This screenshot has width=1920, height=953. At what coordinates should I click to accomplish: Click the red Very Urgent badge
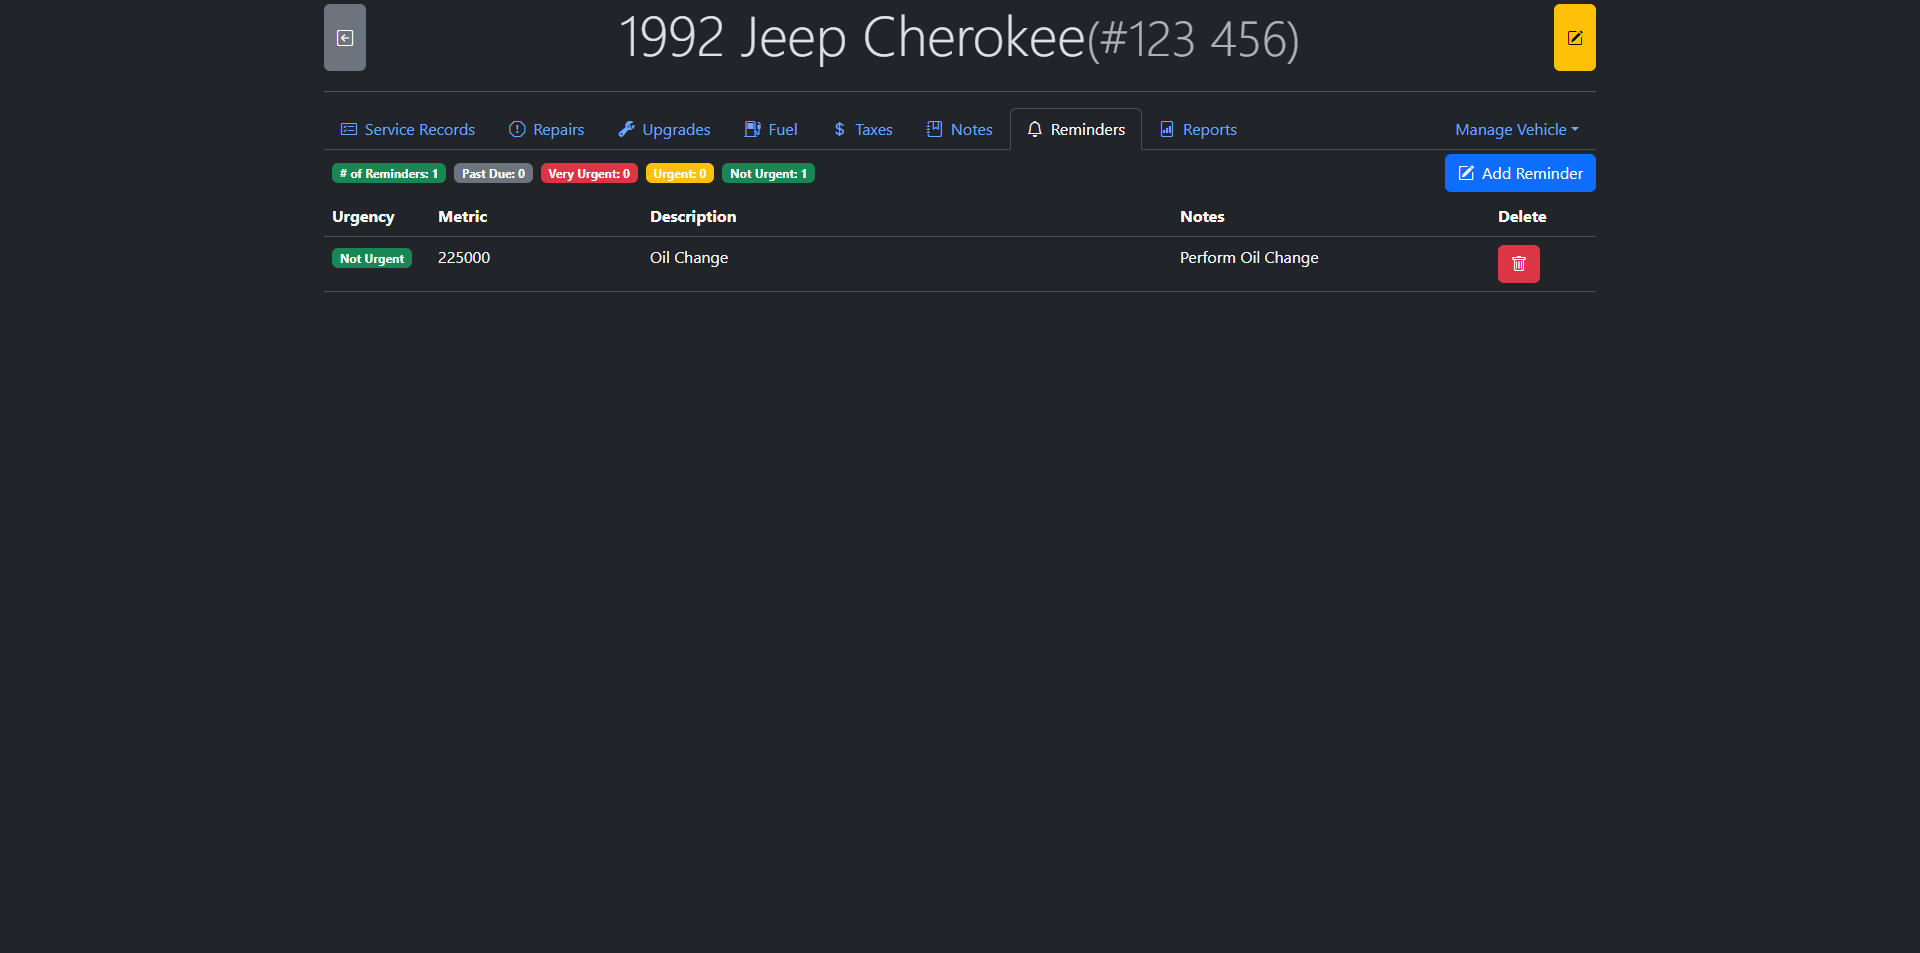point(589,174)
